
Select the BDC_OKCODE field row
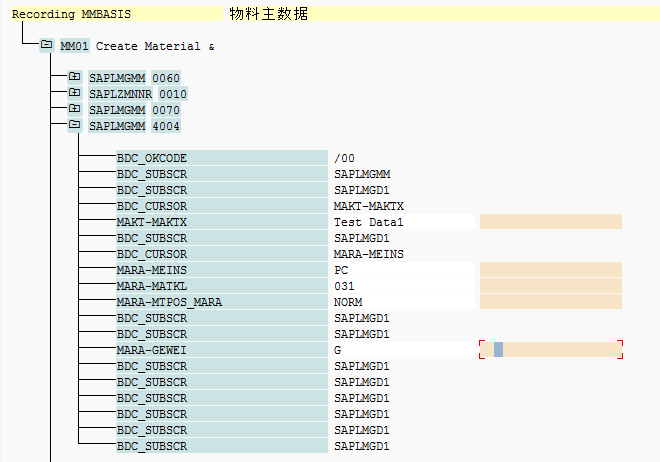[222, 158]
